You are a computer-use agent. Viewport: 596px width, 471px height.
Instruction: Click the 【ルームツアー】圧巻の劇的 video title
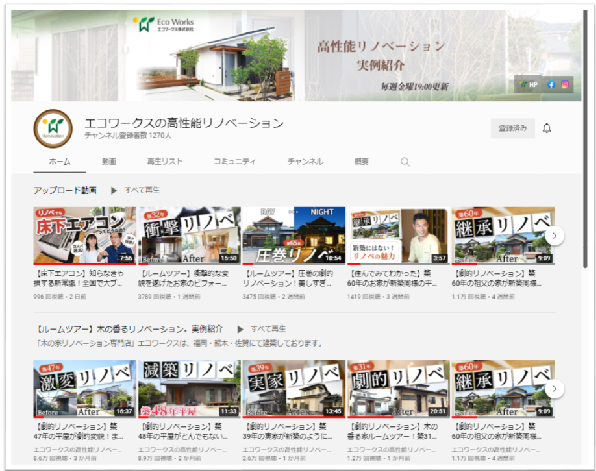pyautogui.click(x=288, y=278)
